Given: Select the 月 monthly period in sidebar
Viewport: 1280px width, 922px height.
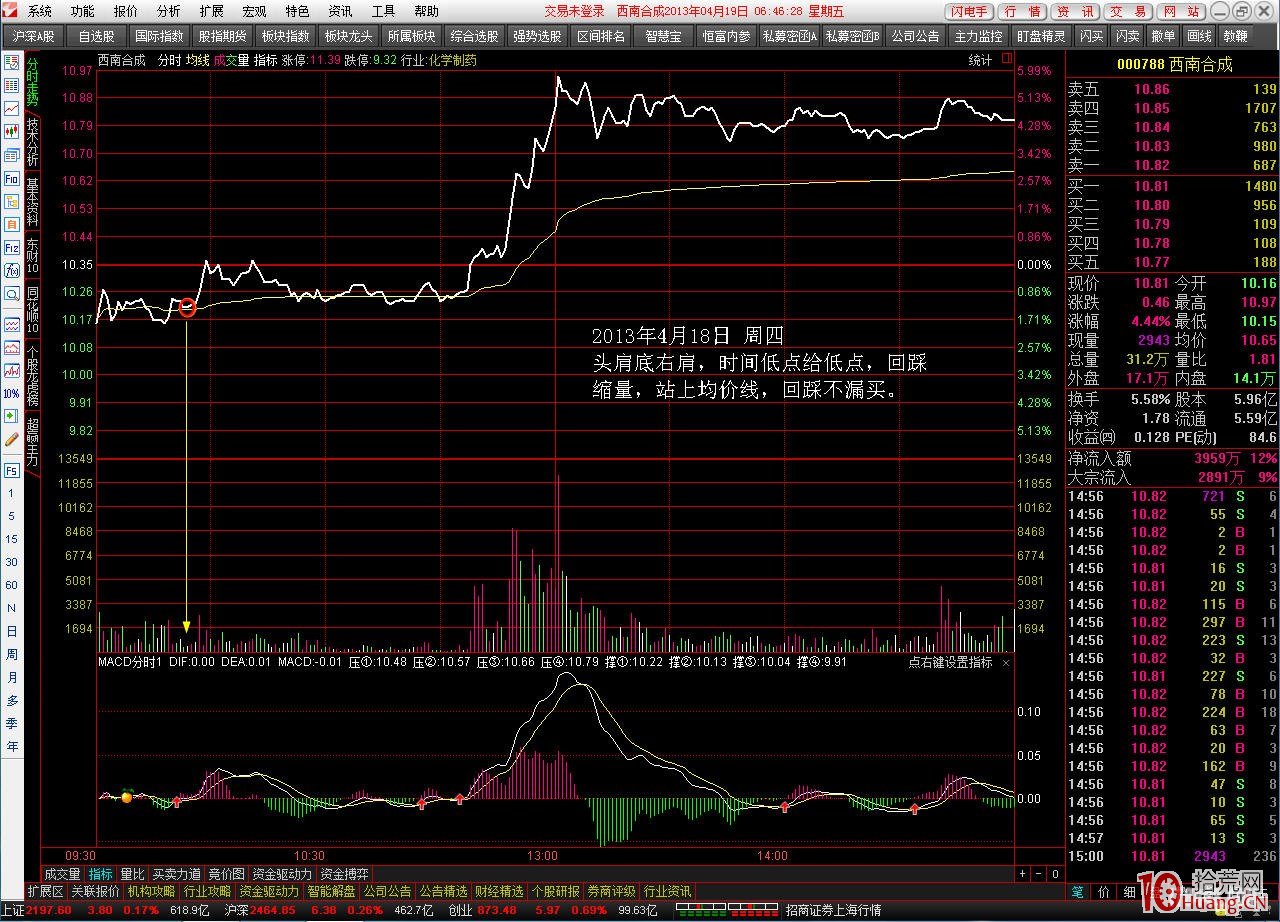Looking at the screenshot, I should coord(12,677).
